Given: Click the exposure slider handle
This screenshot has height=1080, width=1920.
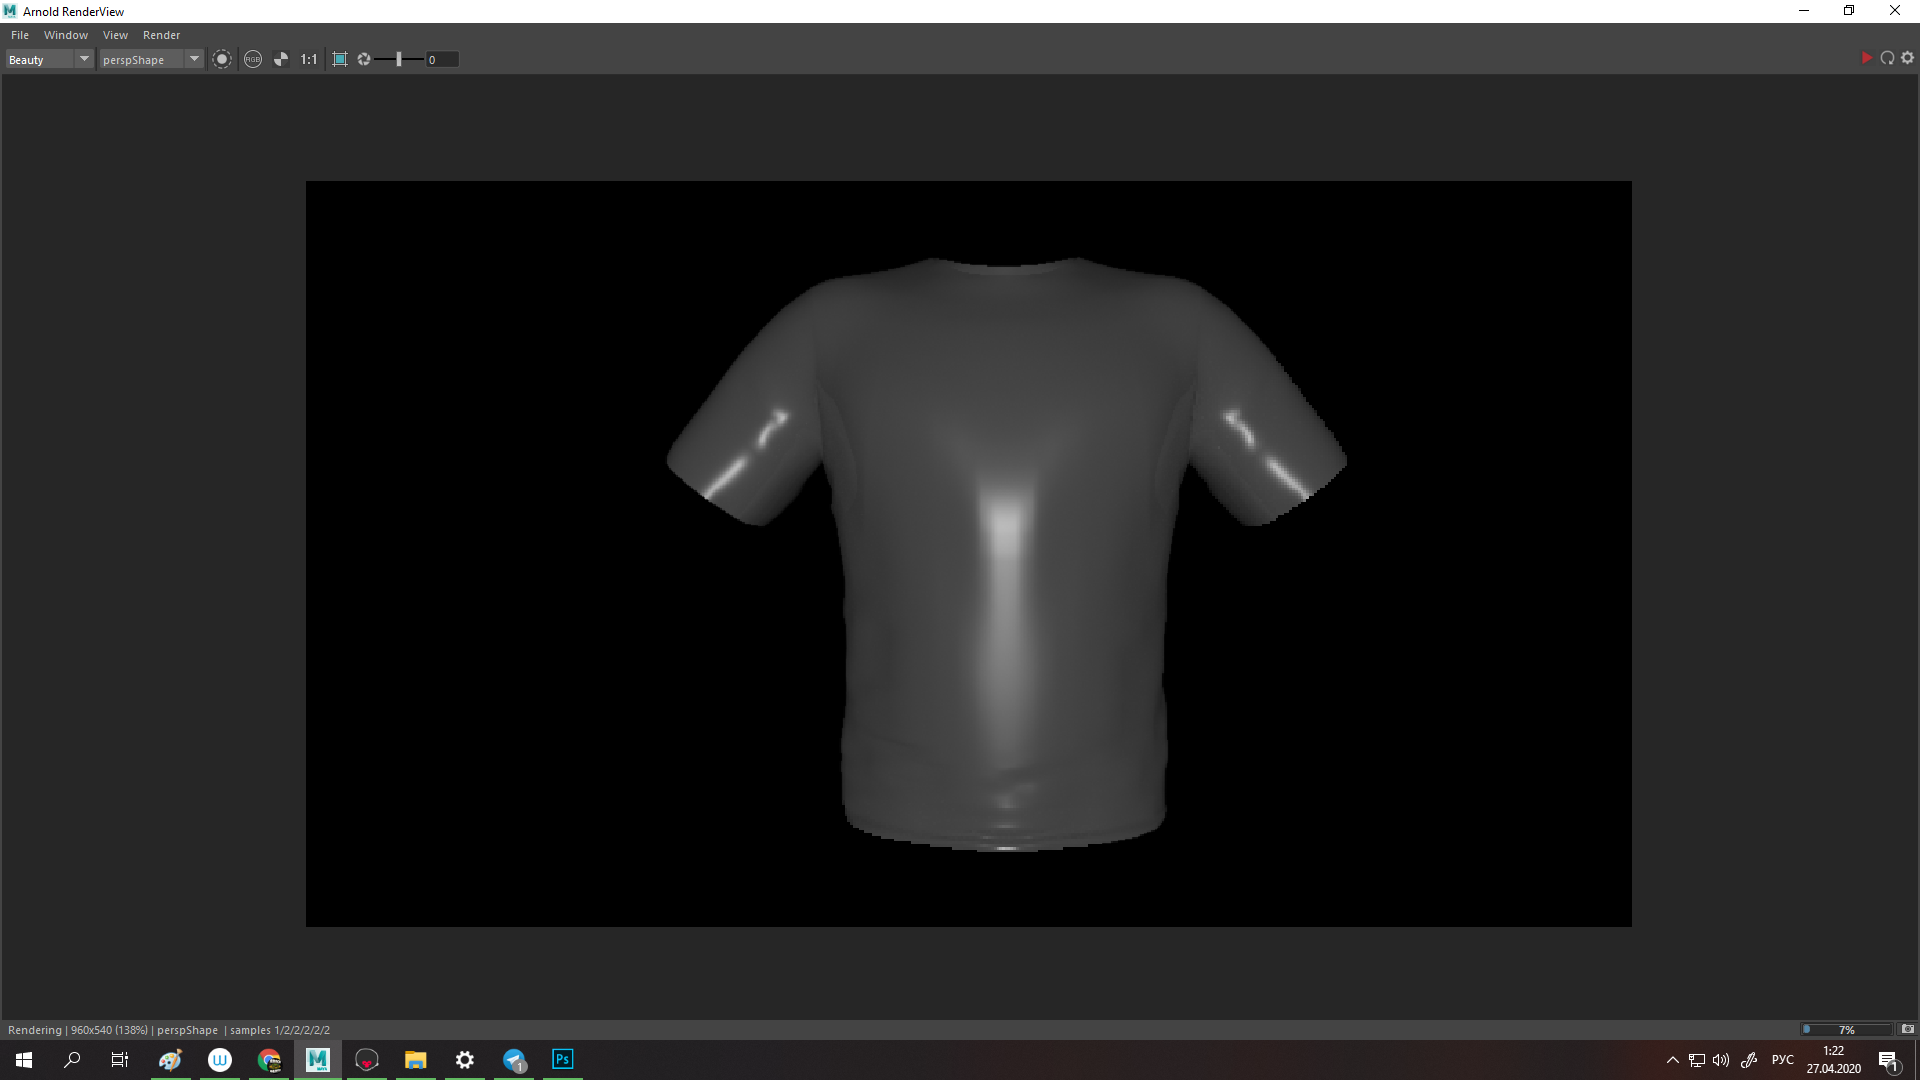Looking at the screenshot, I should click(399, 59).
